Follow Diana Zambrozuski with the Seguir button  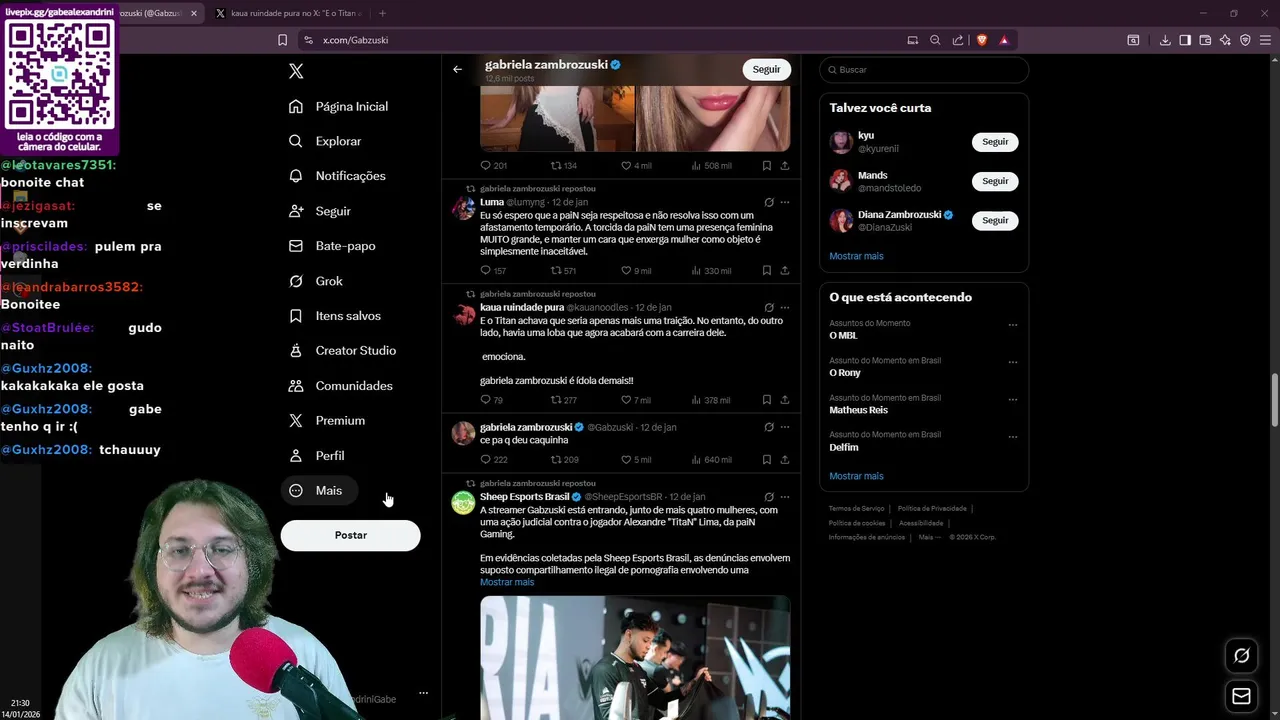tap(995, 220)
